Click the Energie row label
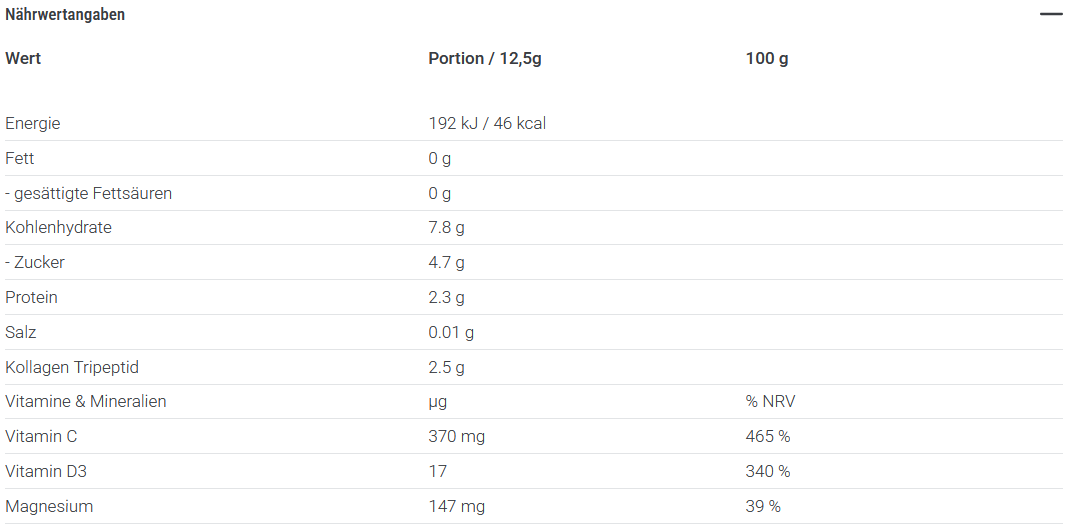The width and height of the screenshot is (1068, 524). click(33, 124)
